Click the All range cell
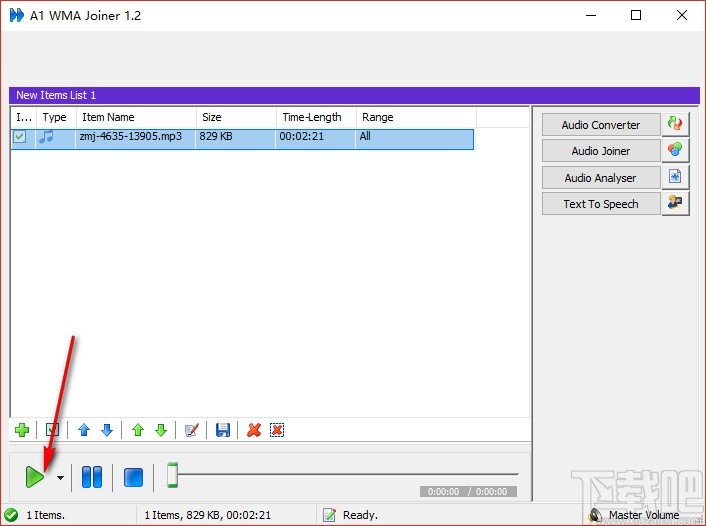The width and height of the screenshot is (706, 526). pos(365,136)
